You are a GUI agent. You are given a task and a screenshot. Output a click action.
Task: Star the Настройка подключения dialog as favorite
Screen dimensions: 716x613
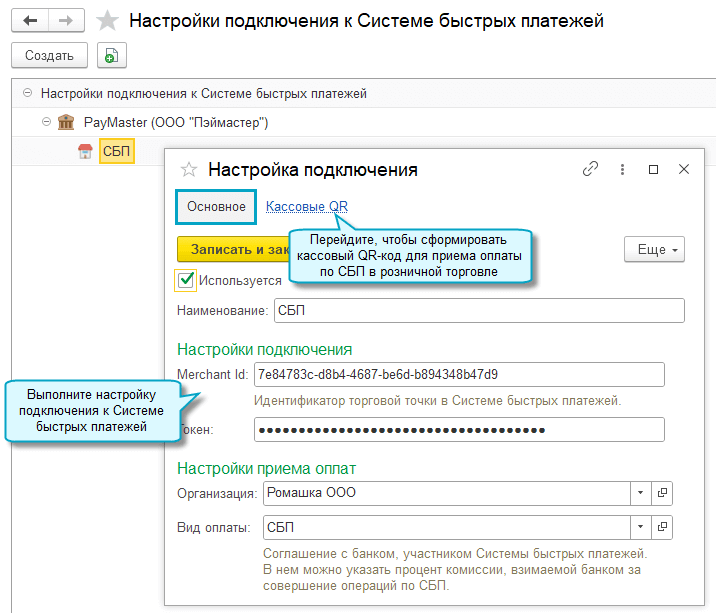click(x=189, y=169)
